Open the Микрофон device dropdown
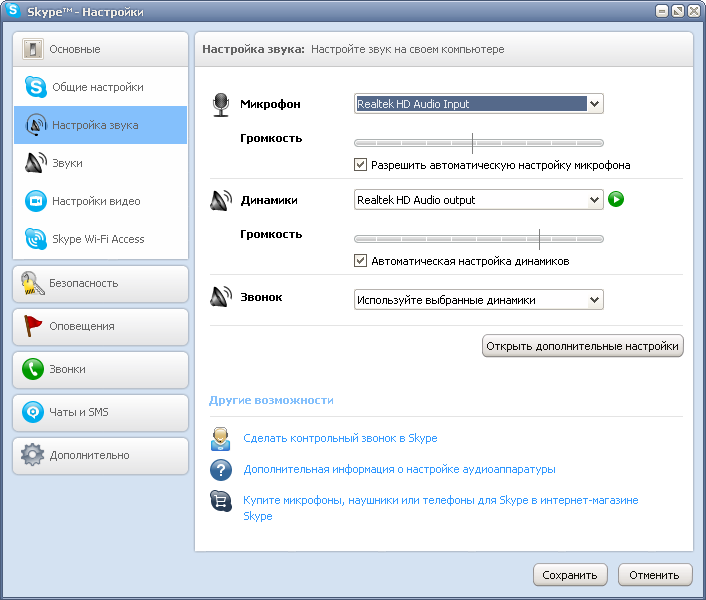The image size is (706, 600). tap(479, 104)
